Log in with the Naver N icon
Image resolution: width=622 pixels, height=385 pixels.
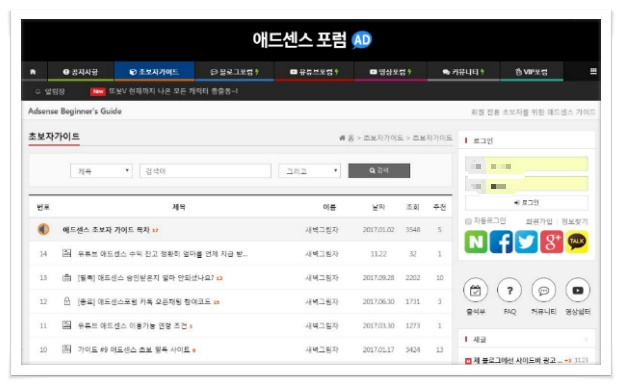(476, 242)
